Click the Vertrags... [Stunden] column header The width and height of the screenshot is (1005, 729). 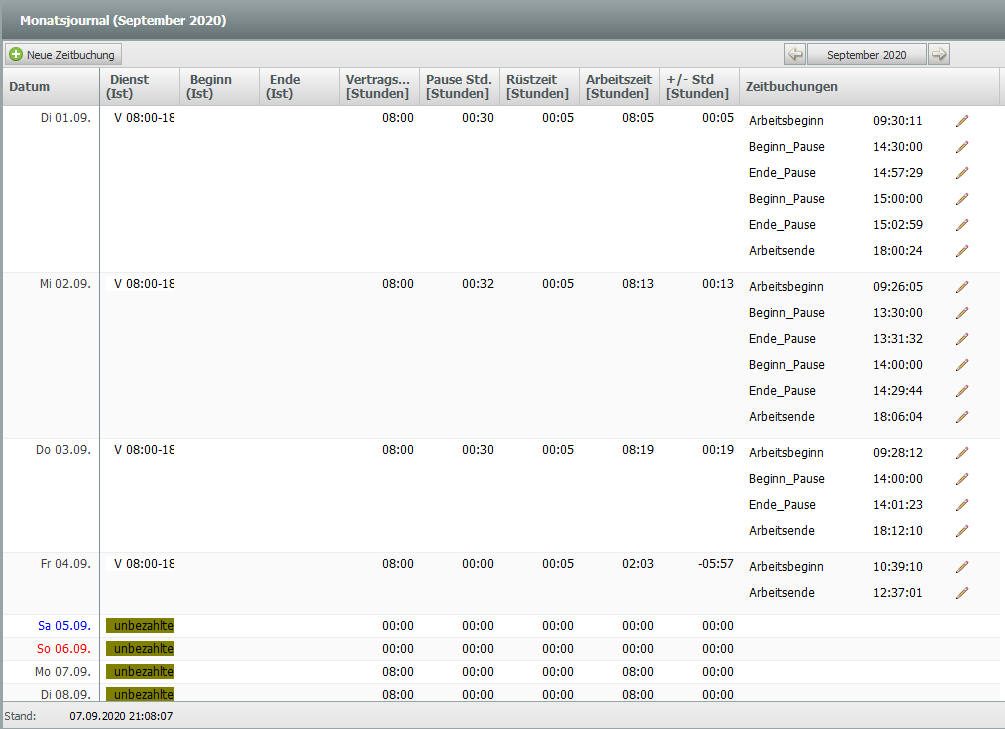[379, 87]
